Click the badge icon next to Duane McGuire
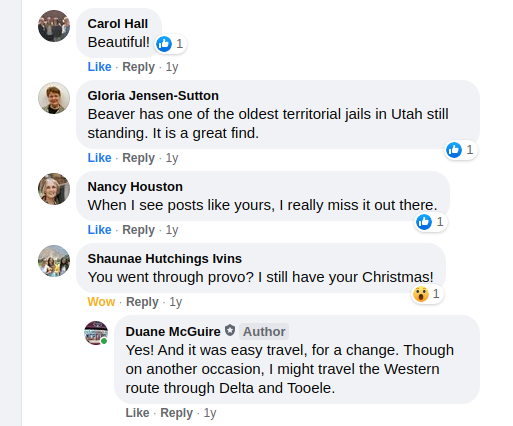The height and width of the screenshot is (426, 513). point(230,331)
